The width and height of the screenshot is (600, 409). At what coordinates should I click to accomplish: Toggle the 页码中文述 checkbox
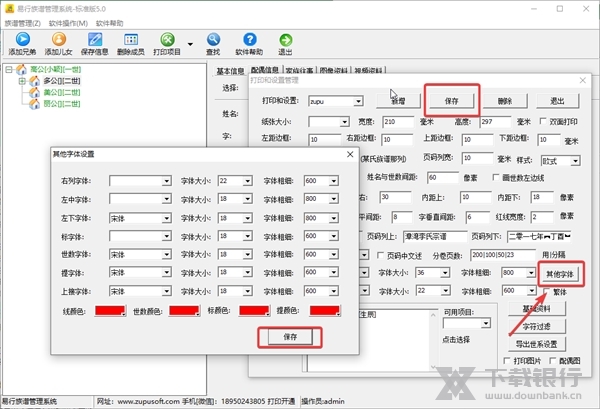(380, 255)
